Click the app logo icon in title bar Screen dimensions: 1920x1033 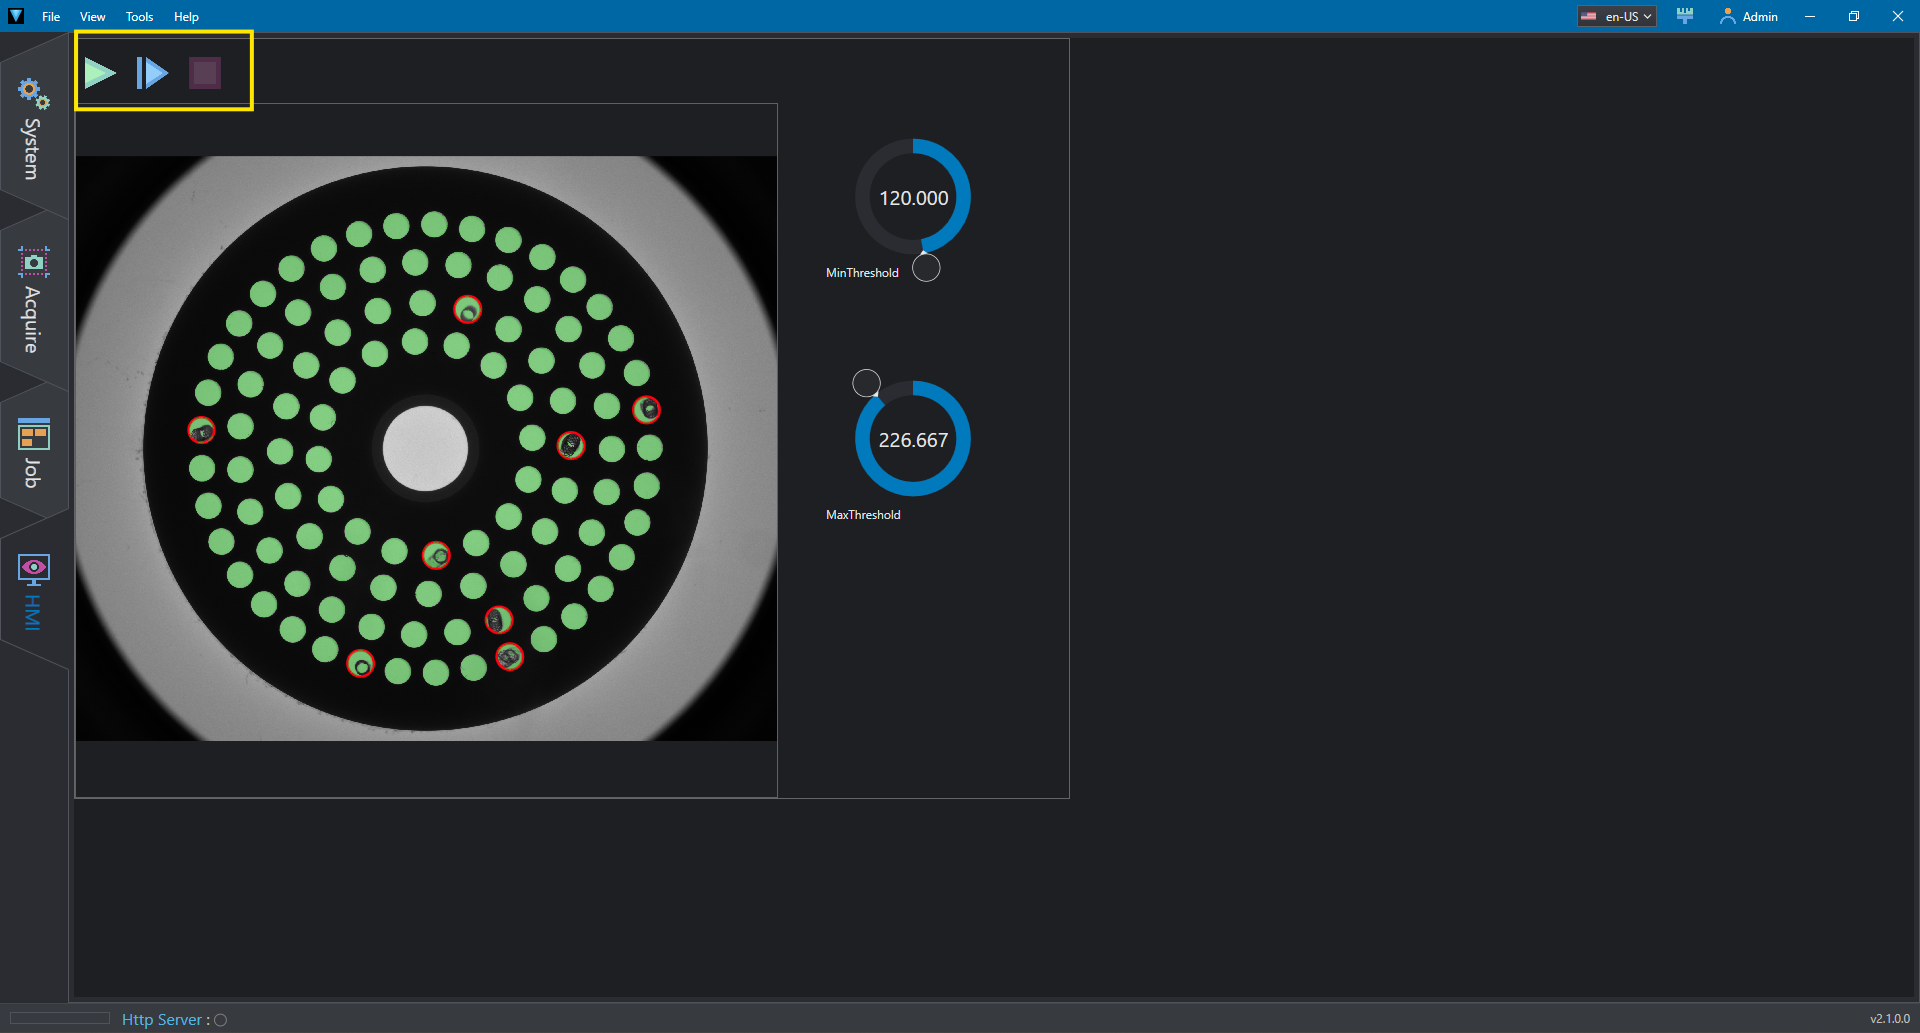[x=16, y=16]
